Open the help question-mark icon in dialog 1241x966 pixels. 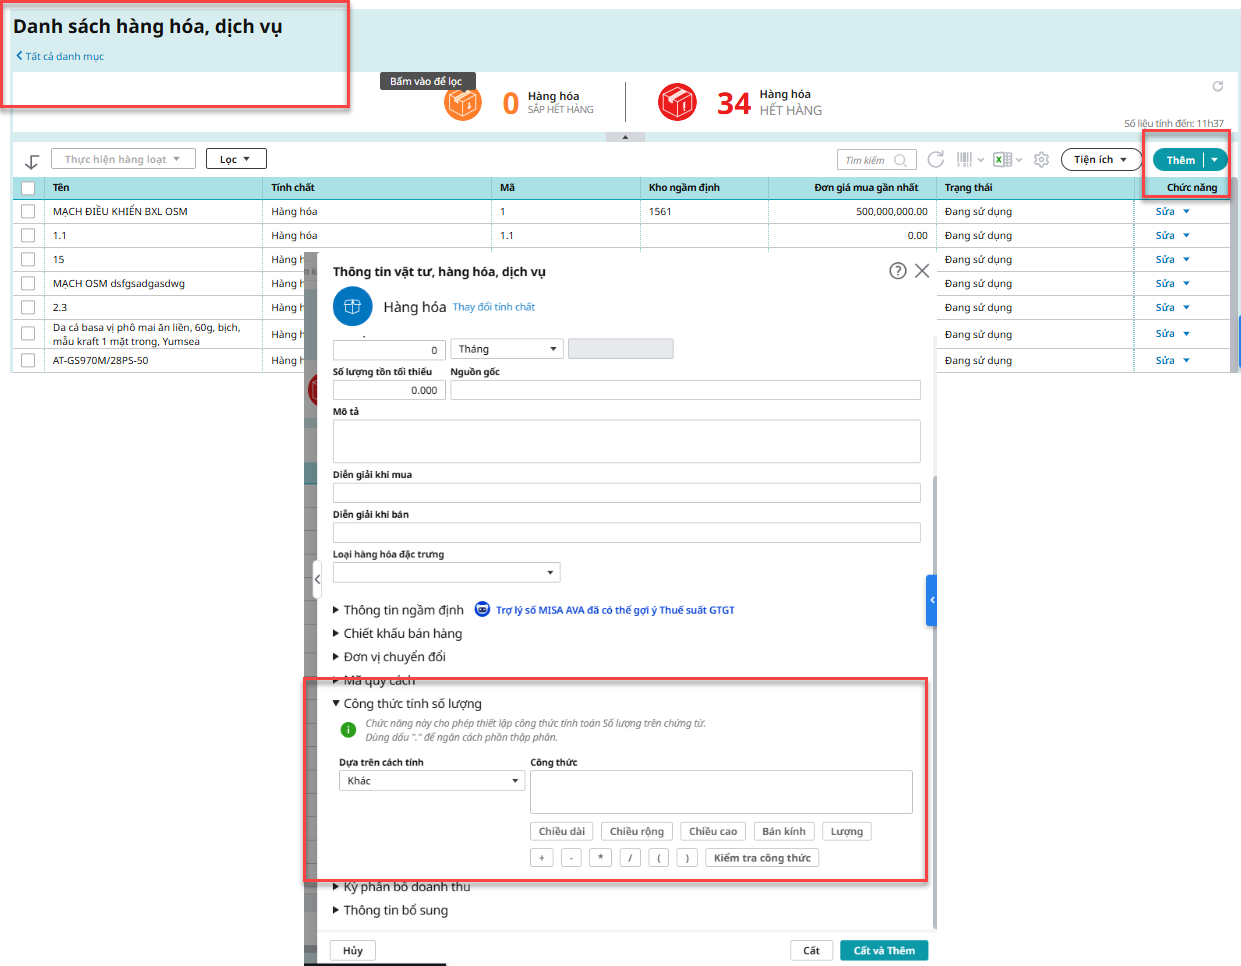tap(898, 271)
